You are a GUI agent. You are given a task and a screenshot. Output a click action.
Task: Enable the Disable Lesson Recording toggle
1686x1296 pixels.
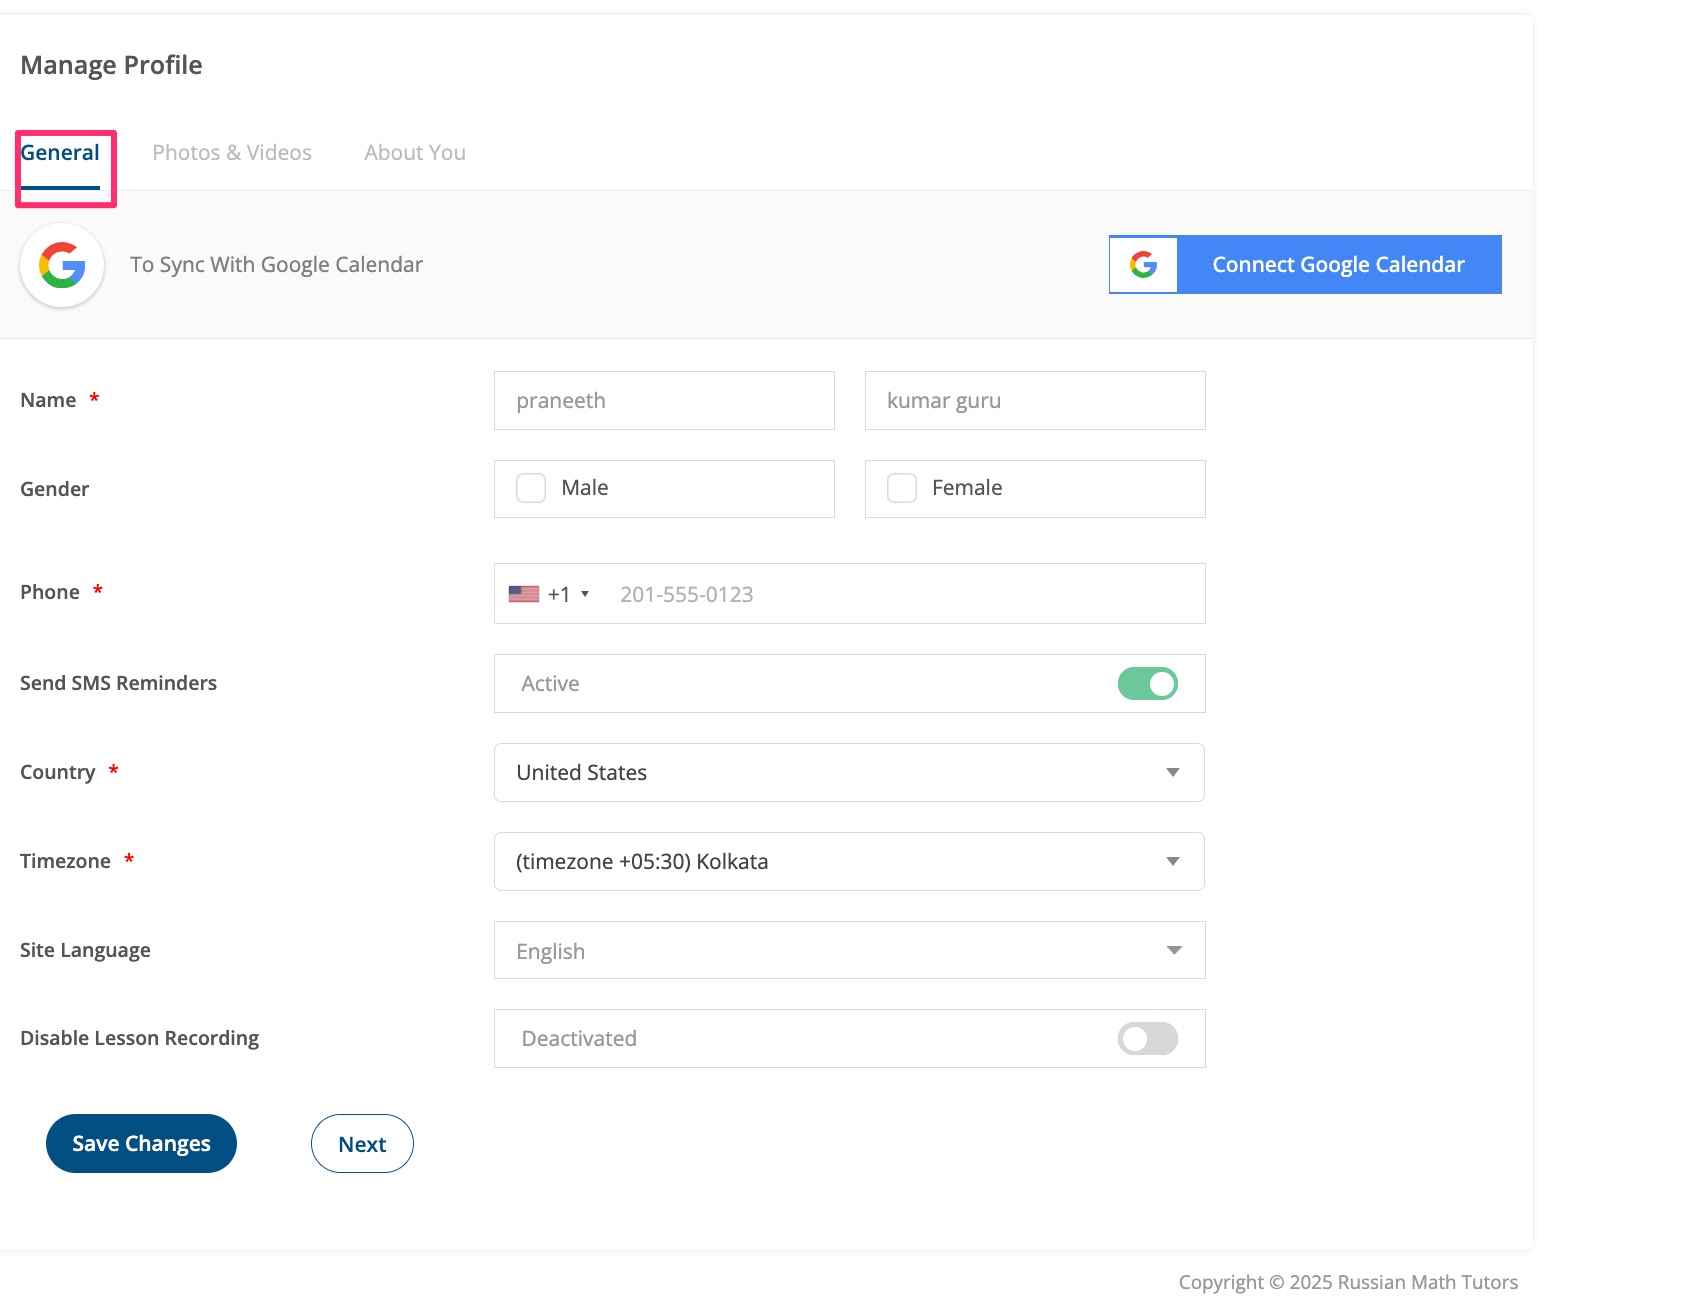point(1147,1039)
